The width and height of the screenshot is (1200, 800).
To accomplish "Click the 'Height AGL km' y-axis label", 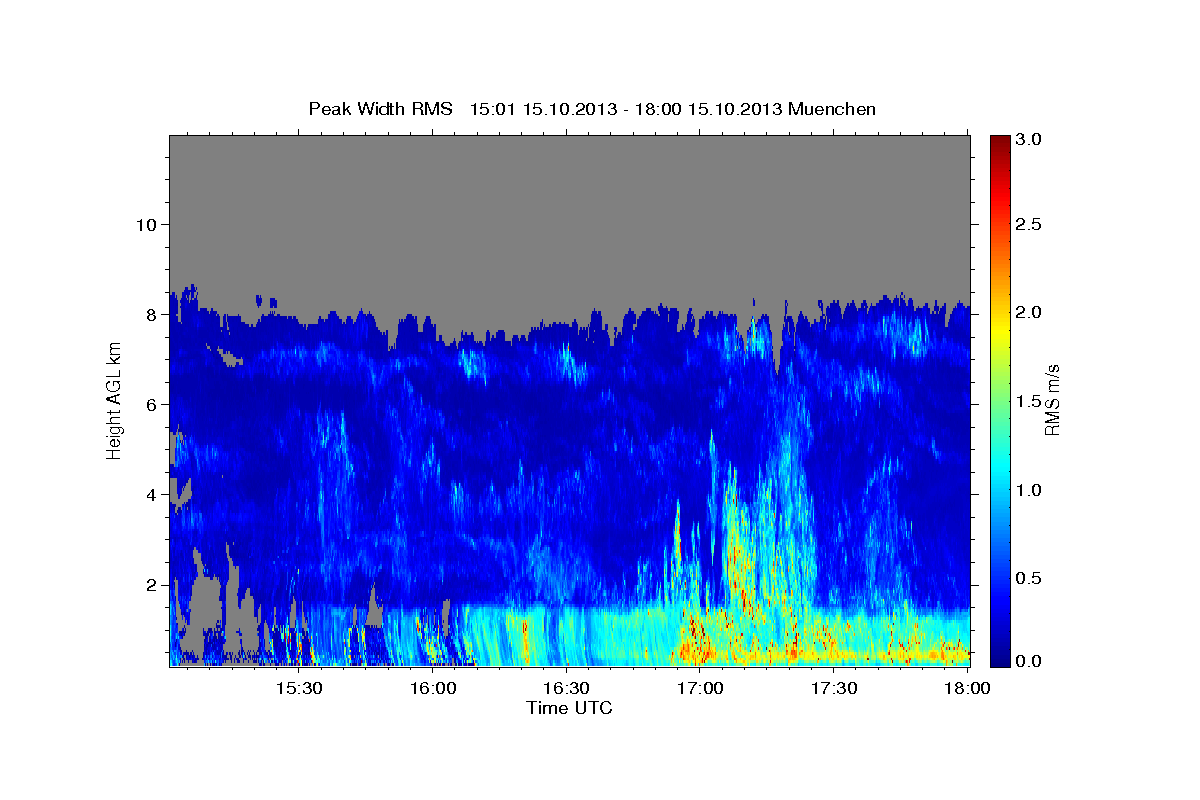I will click(114, 400).
